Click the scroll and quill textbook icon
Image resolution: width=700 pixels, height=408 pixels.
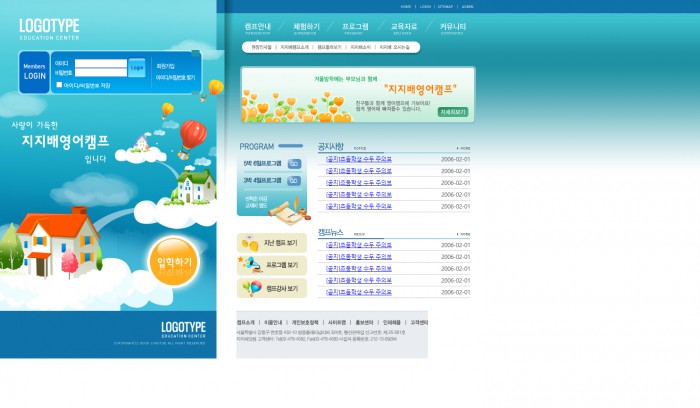pos(283,210)
